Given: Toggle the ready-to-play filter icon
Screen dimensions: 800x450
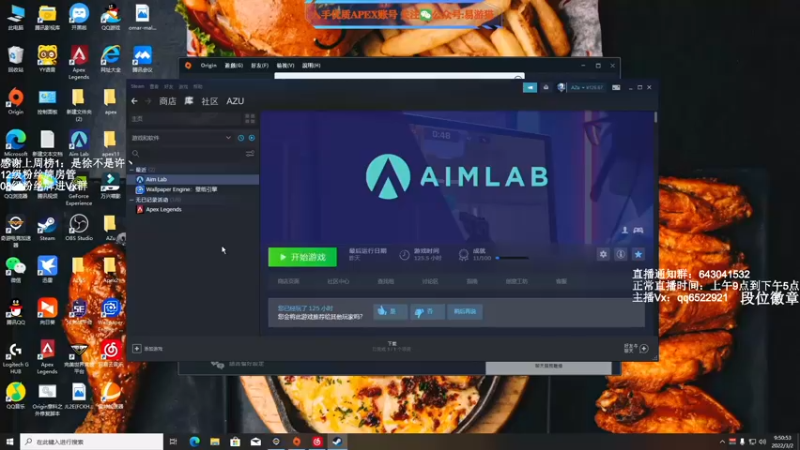Looking at the screenshot, I should click(252, 138).
